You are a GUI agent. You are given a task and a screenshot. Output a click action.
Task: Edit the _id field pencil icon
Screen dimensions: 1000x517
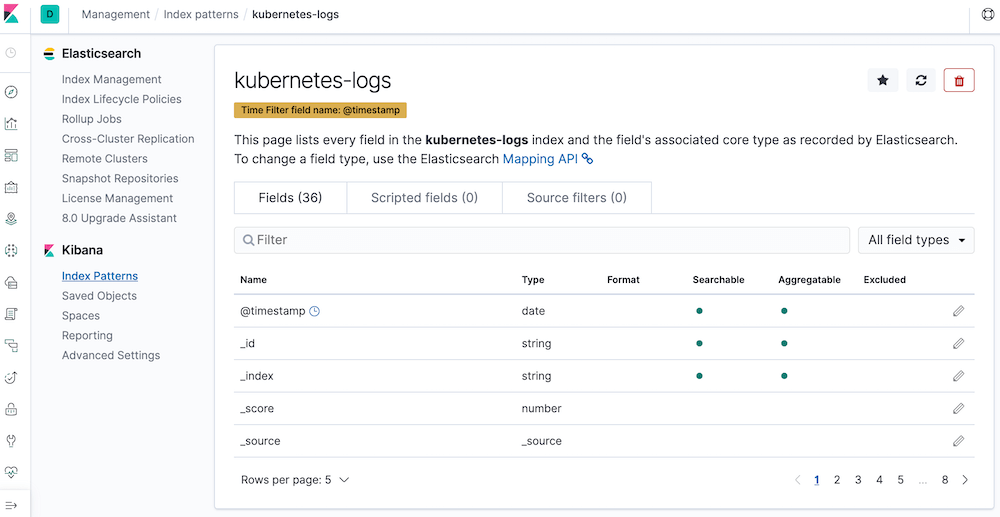(x=958, y=344)
